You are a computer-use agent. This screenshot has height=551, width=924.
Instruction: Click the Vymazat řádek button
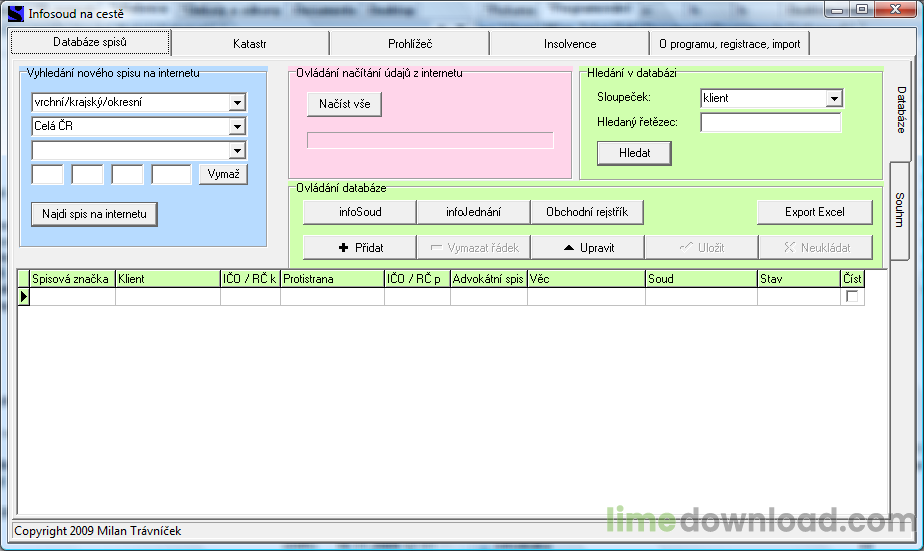pyautogui.click(x=474, y=248)
